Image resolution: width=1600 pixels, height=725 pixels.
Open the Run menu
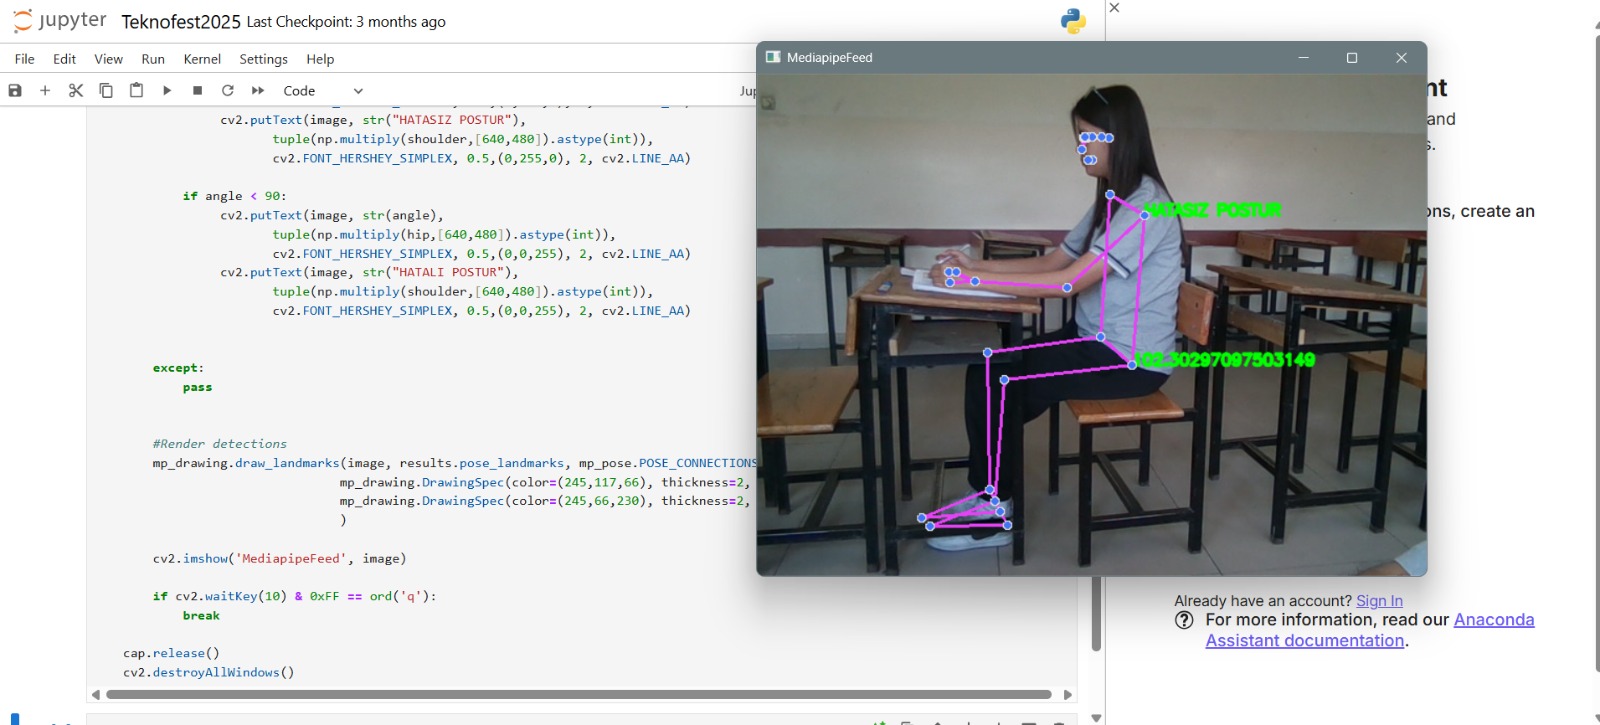pos(153,59)
